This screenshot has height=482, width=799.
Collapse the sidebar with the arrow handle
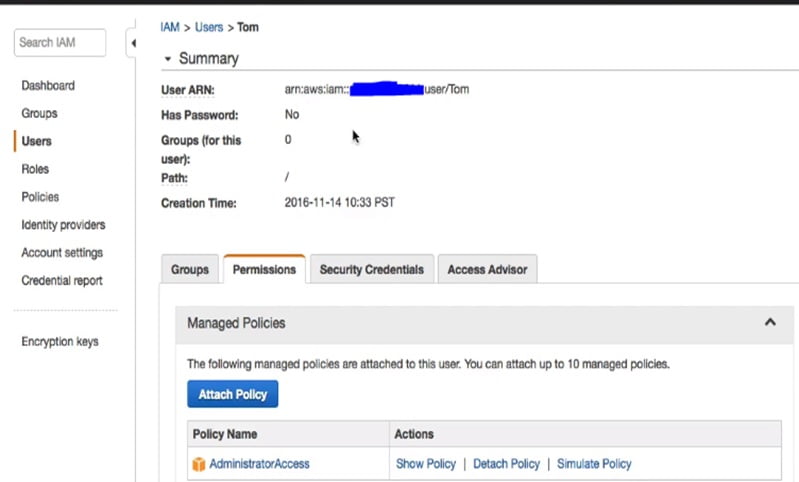132,43
